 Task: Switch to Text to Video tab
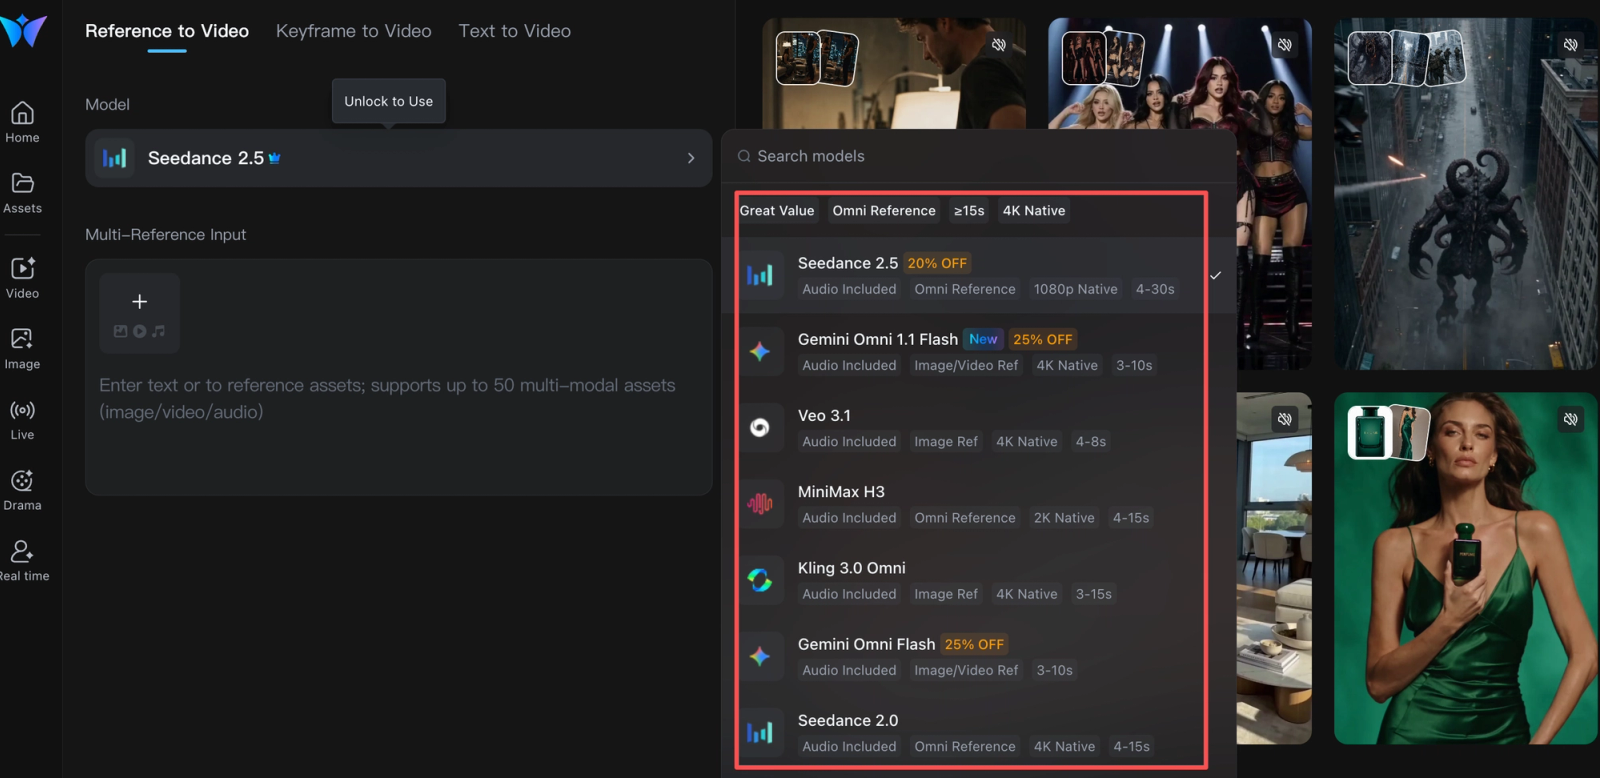coord(515,31)
